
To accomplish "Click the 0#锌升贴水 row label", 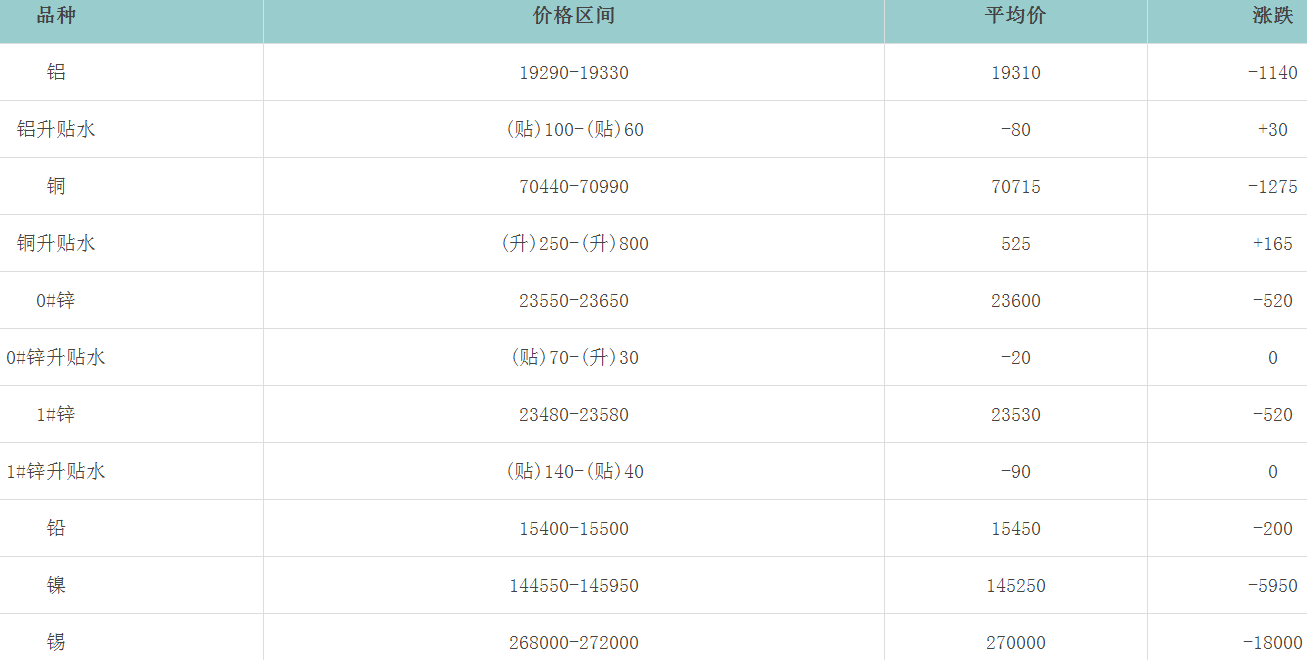I will pos(56,357).
